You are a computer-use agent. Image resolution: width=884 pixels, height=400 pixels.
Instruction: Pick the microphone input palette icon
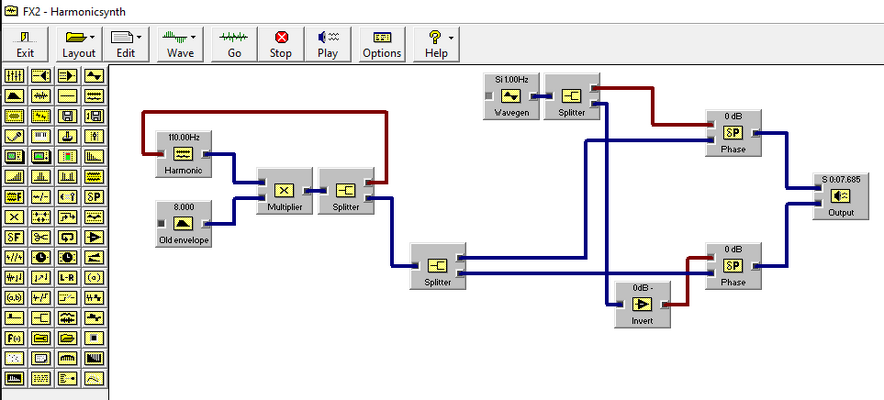coord(14,136)
